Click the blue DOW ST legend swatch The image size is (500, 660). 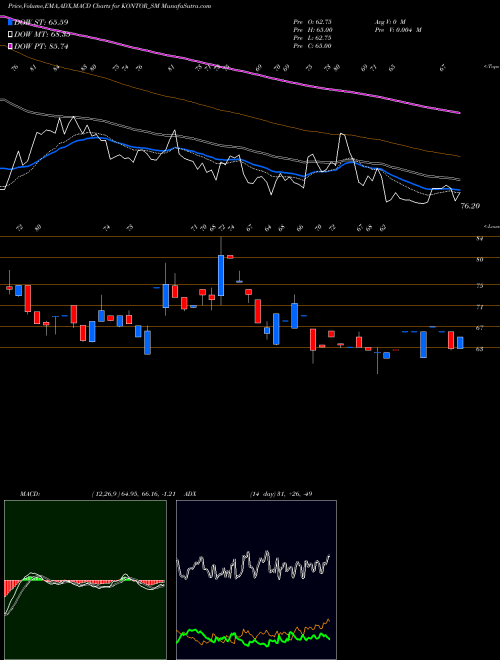tap(10, 22)
